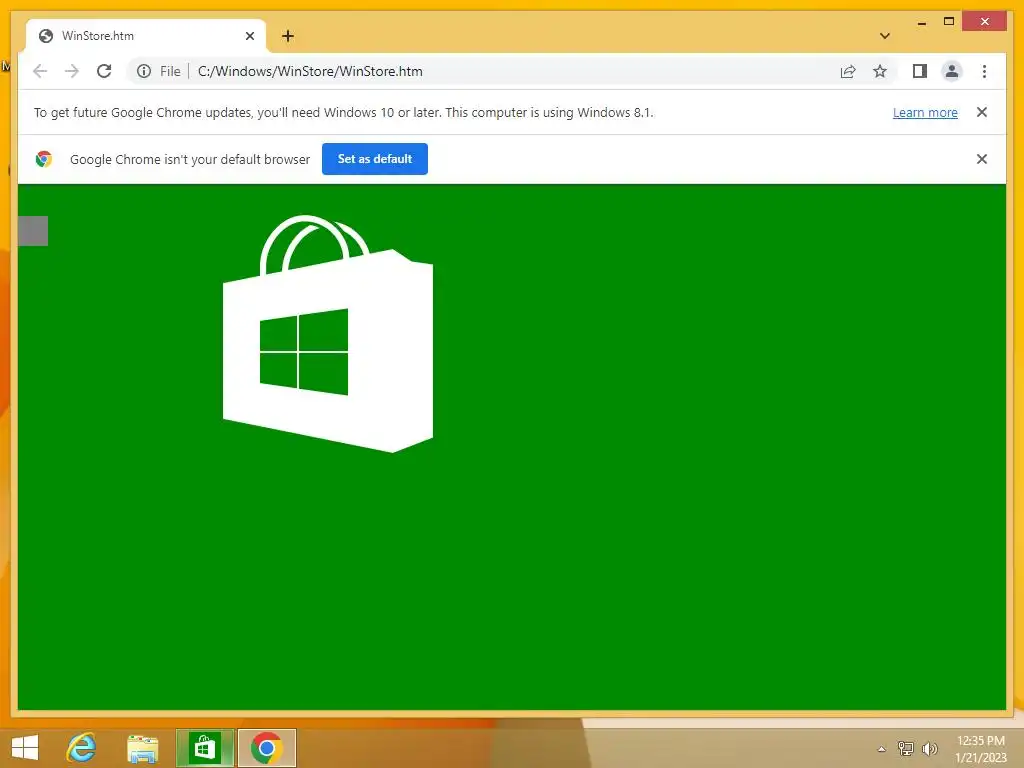Select the WinStore.htm tab
This screenshot has width=1024, height=768.
(146, 36)
